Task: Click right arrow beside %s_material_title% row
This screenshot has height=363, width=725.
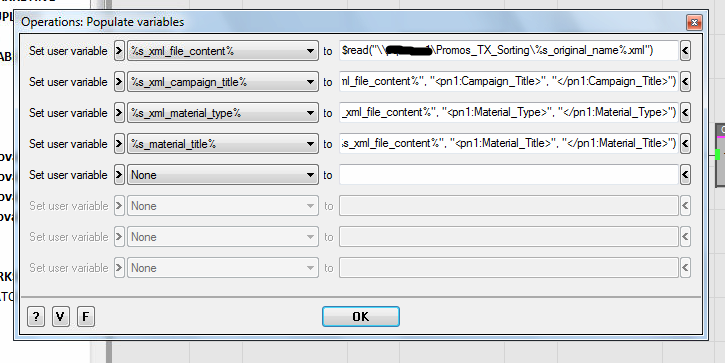Action: coord(119,144)
